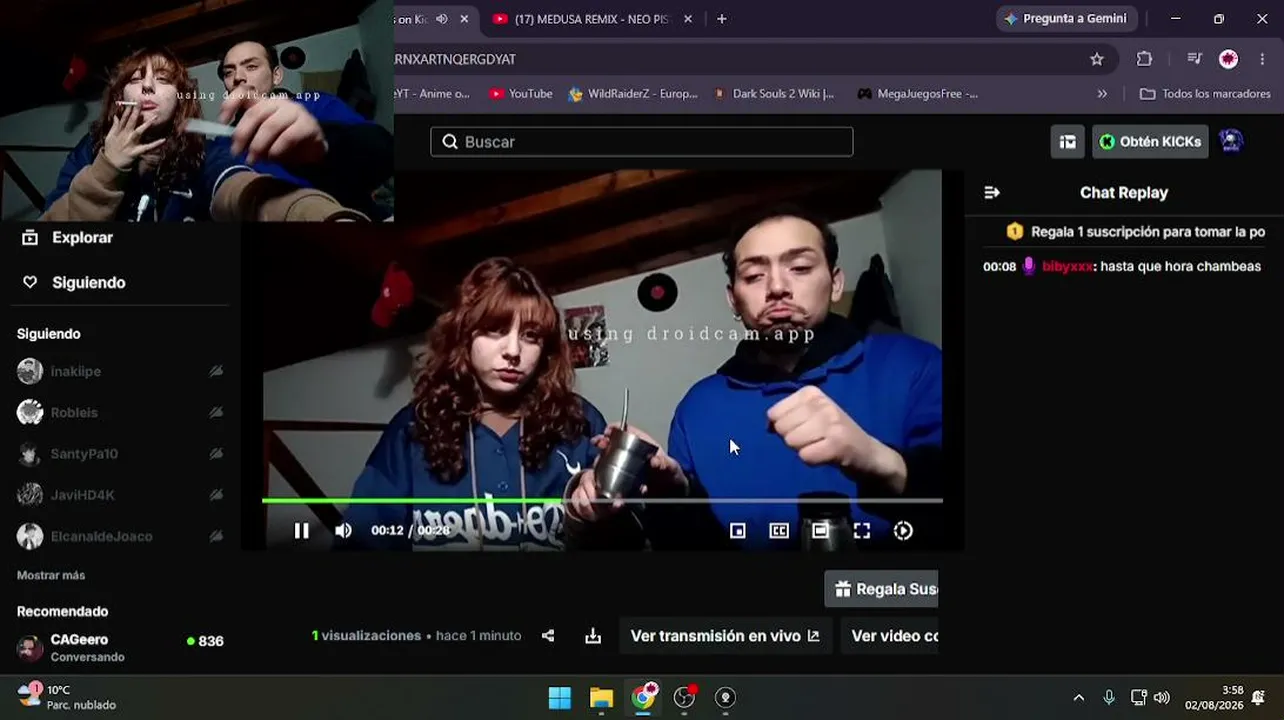Viewport: 1284px width, 720px height.
Task: Click the CAGeero avatar thumbnail
Action: (30, 648)
